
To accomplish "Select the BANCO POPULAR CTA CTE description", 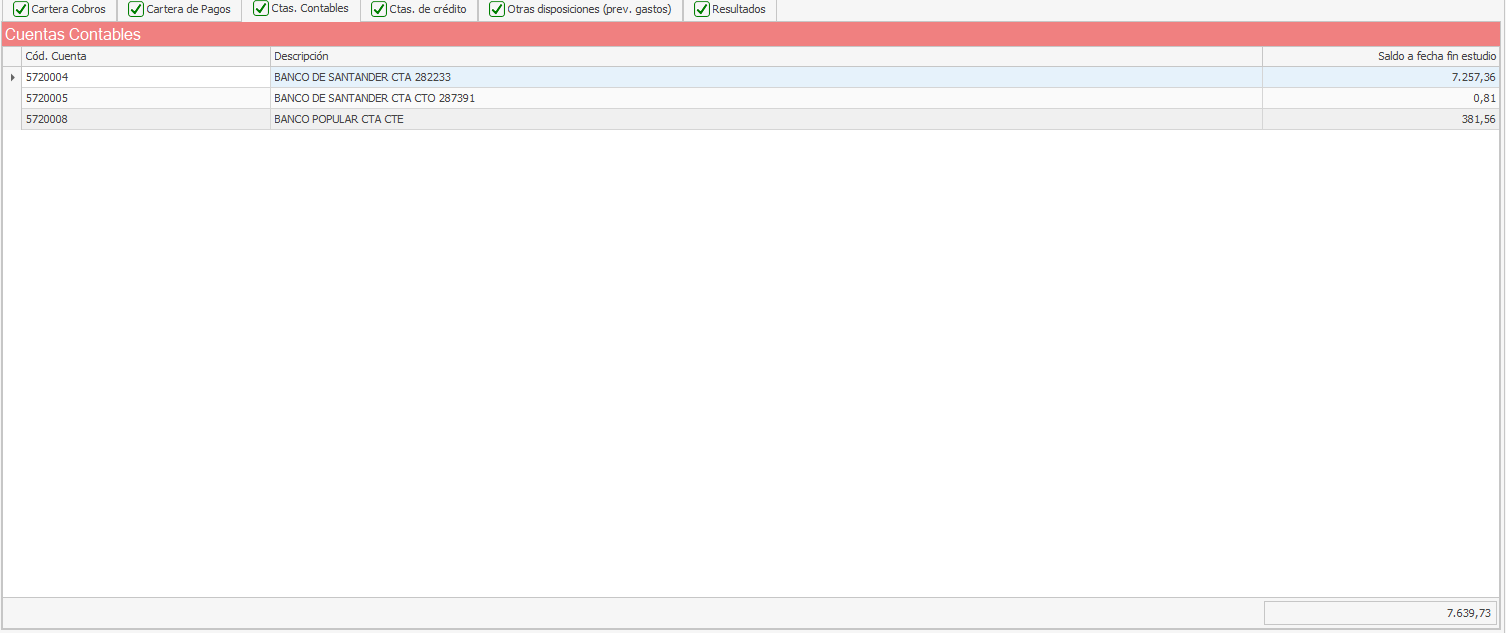I will 765,119.
